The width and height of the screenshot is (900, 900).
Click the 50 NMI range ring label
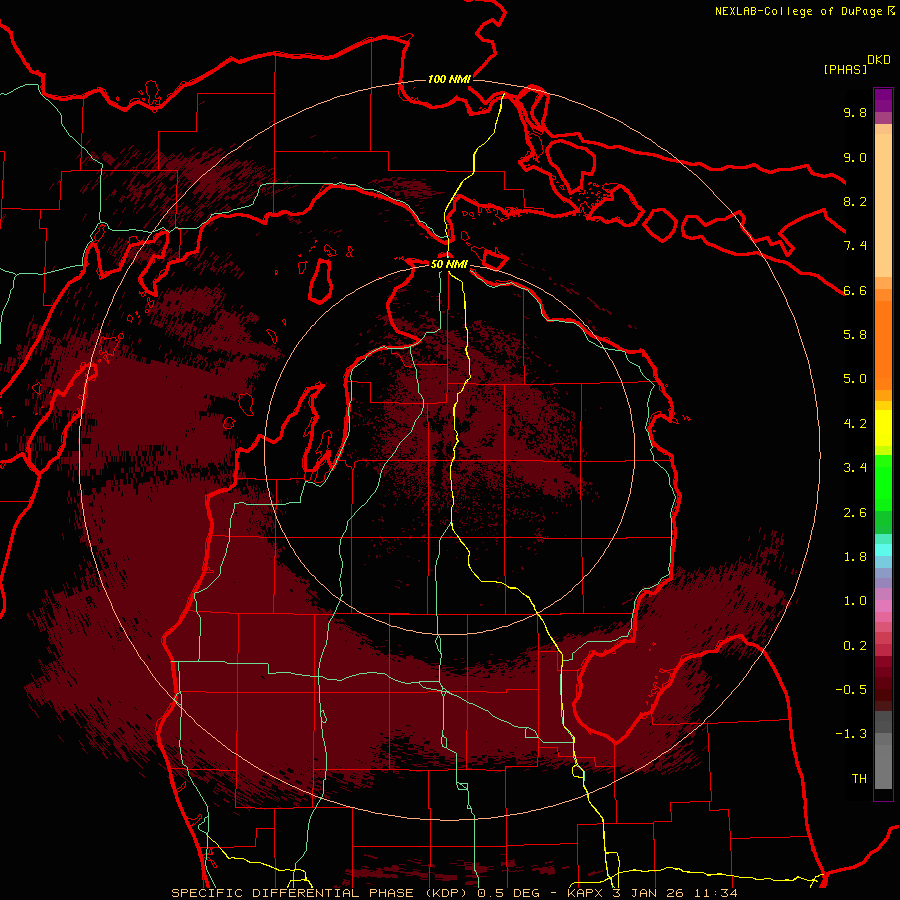pyautogui.click(x=449, y=264)
